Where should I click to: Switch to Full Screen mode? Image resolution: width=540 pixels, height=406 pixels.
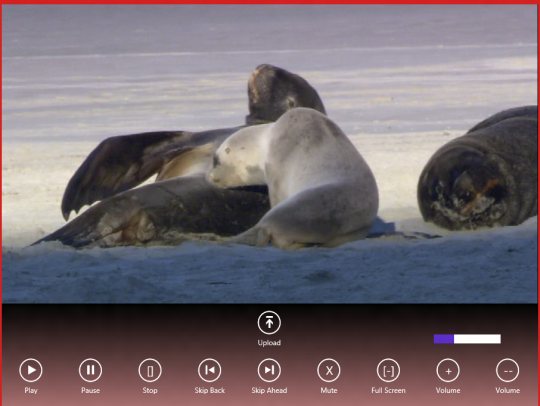(x=388, y=370)
